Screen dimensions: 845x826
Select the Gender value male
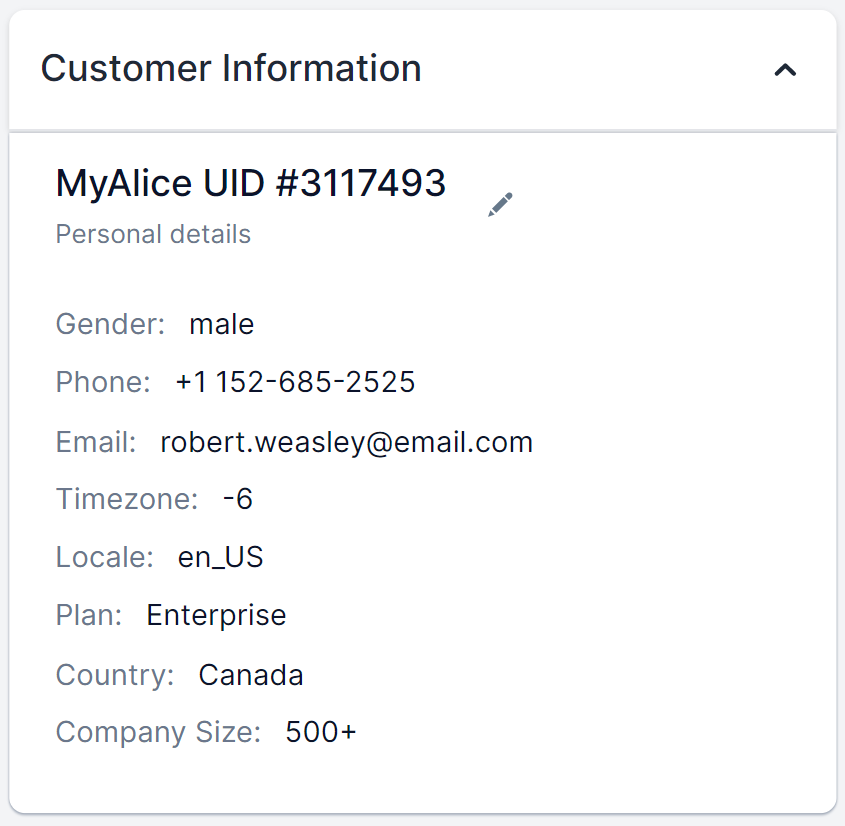221,324
